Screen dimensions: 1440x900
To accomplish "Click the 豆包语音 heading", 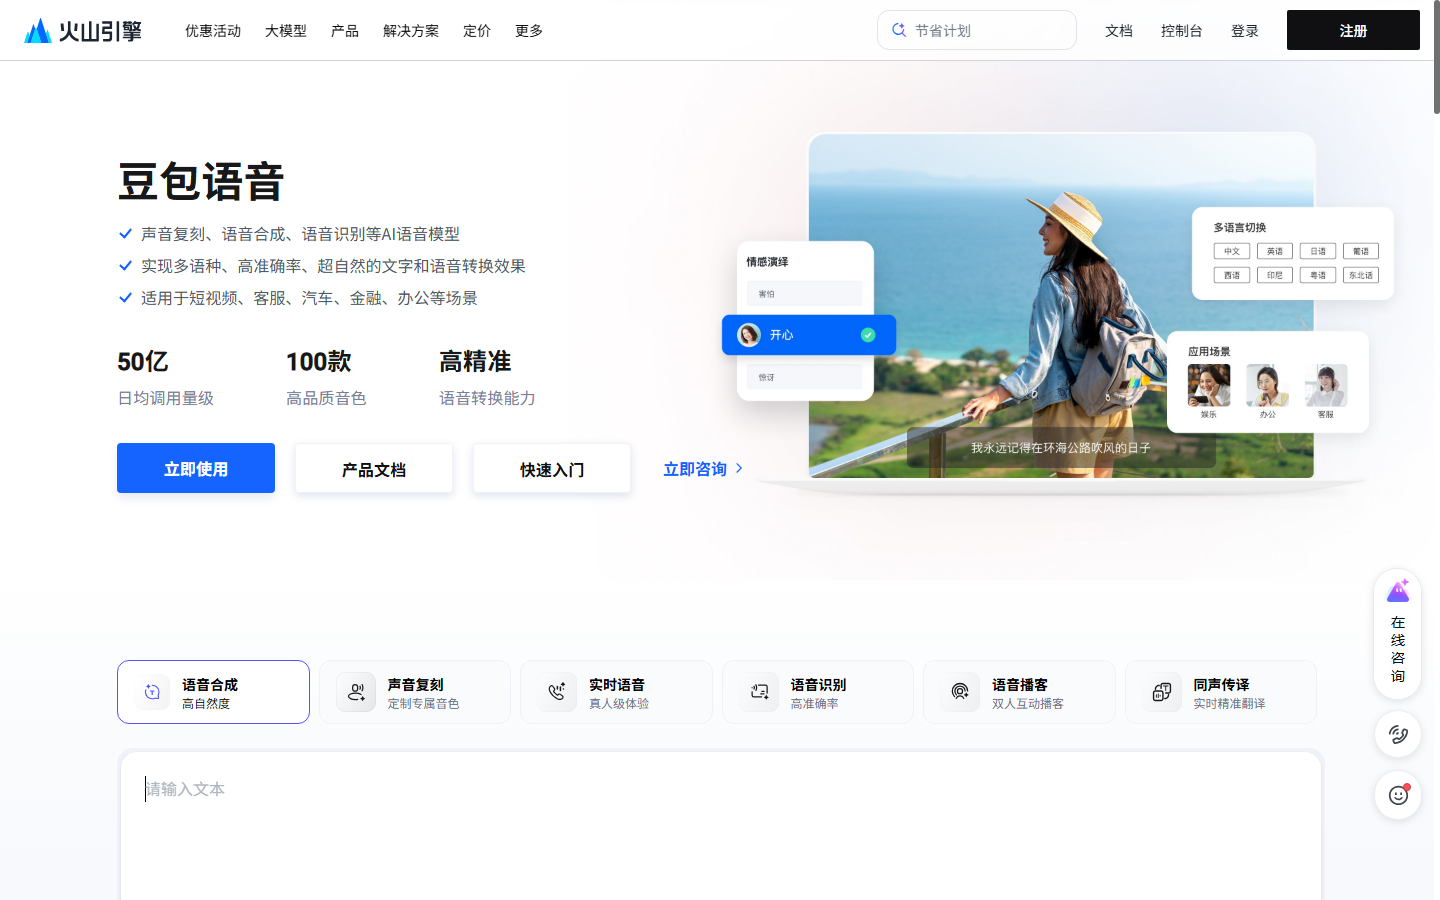I will (x=201, y=182).
